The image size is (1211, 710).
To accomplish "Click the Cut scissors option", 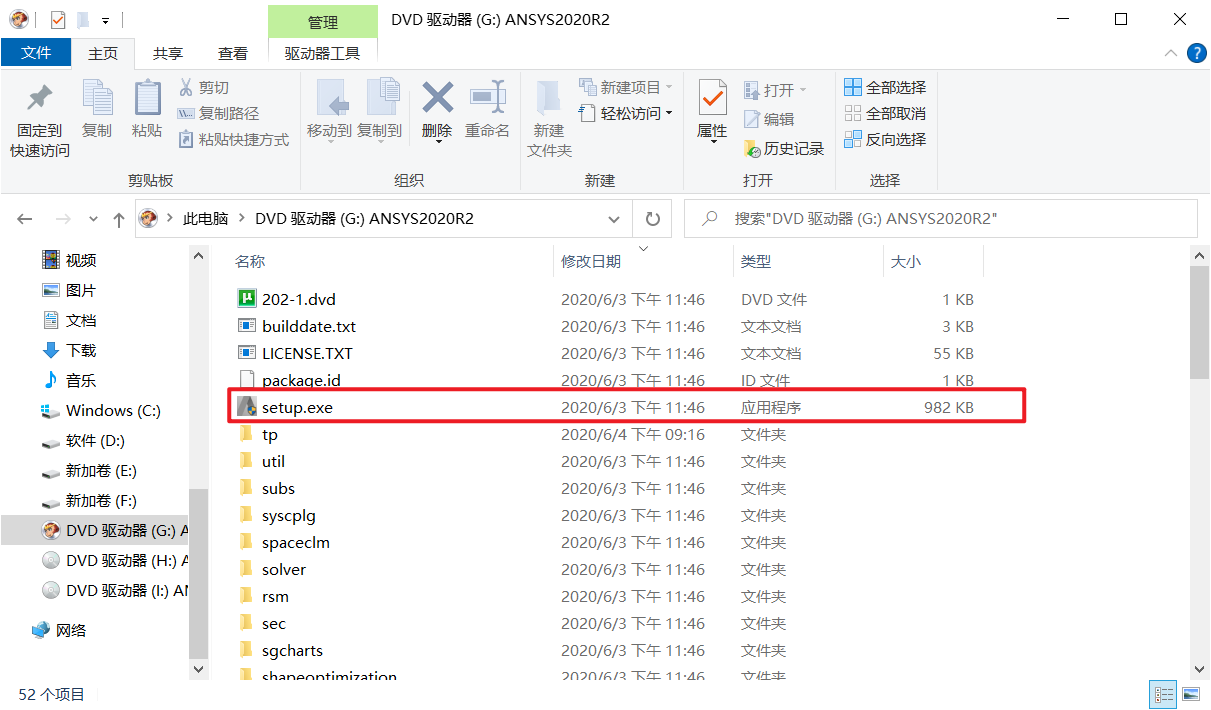I will click(204, 88).
